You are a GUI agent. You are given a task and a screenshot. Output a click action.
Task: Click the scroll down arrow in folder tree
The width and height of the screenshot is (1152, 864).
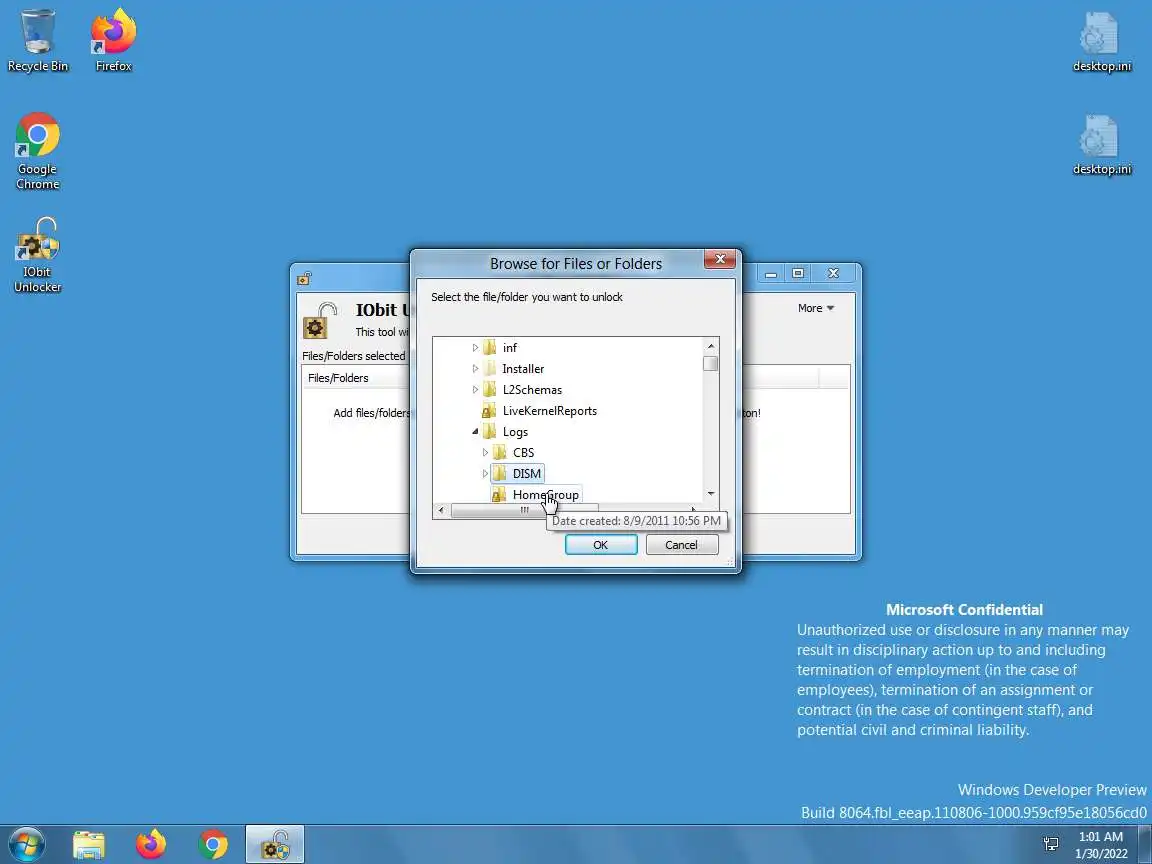(710, 494)
